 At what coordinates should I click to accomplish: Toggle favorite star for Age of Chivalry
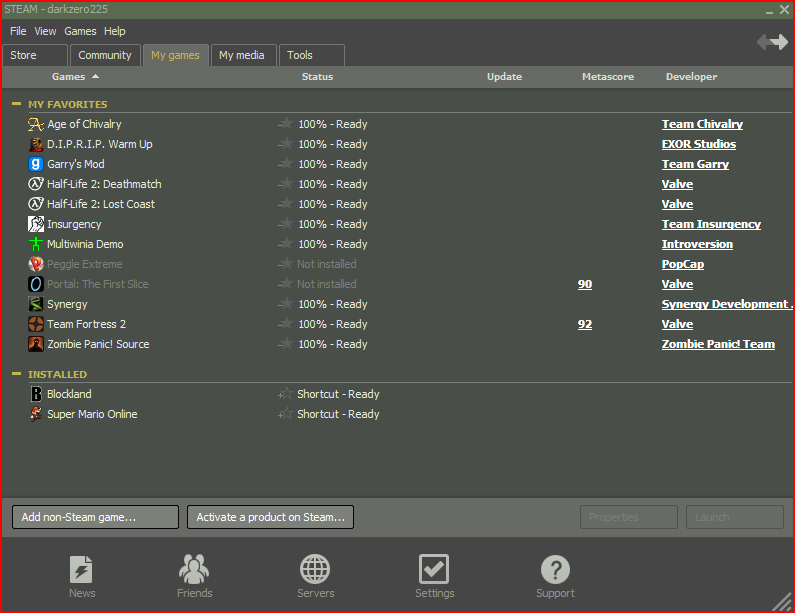286,124
